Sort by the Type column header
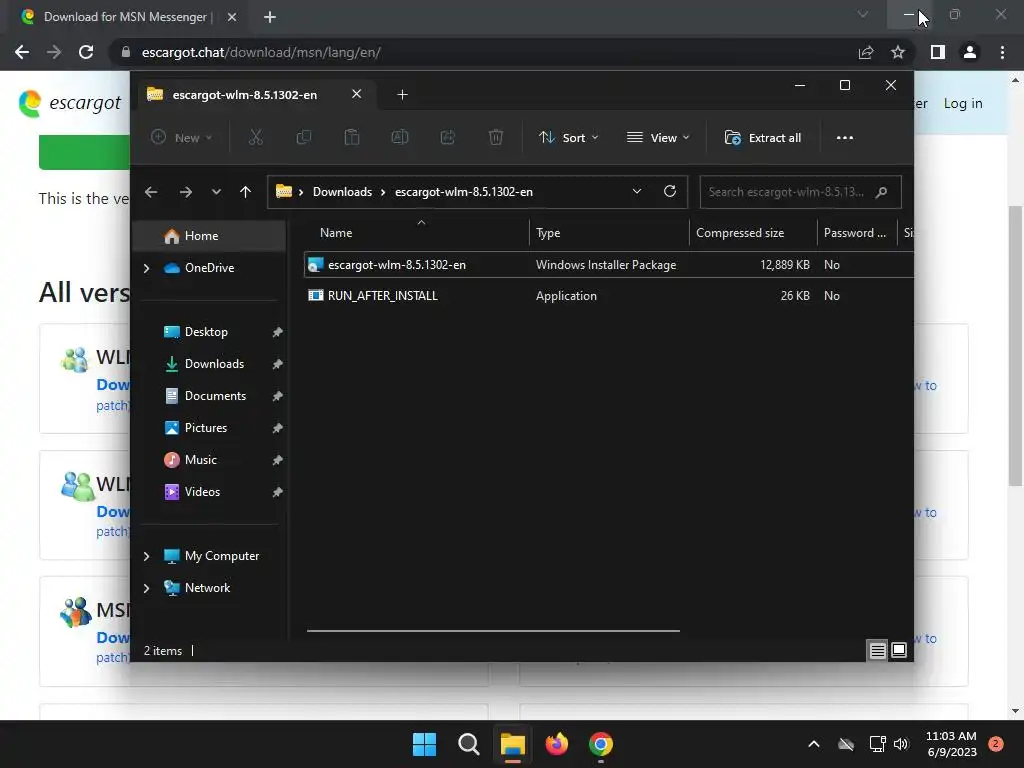Screen dimensions: 1024x768 (609, 232)
